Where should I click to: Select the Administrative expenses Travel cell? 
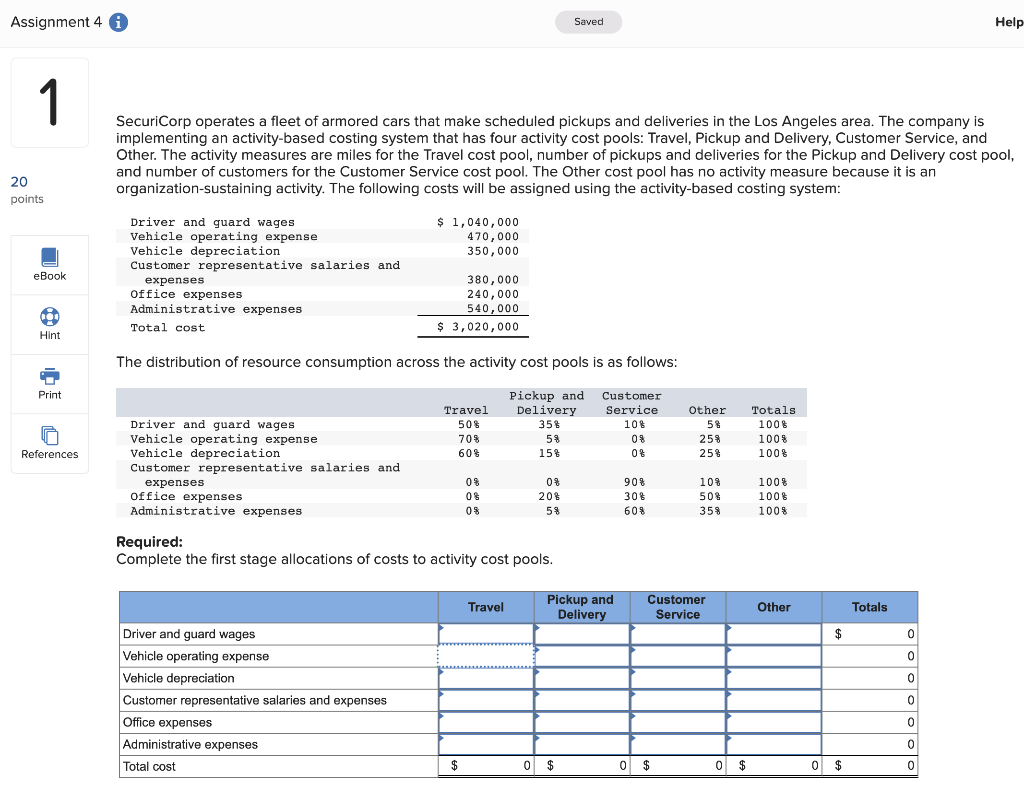pos(486,744)
